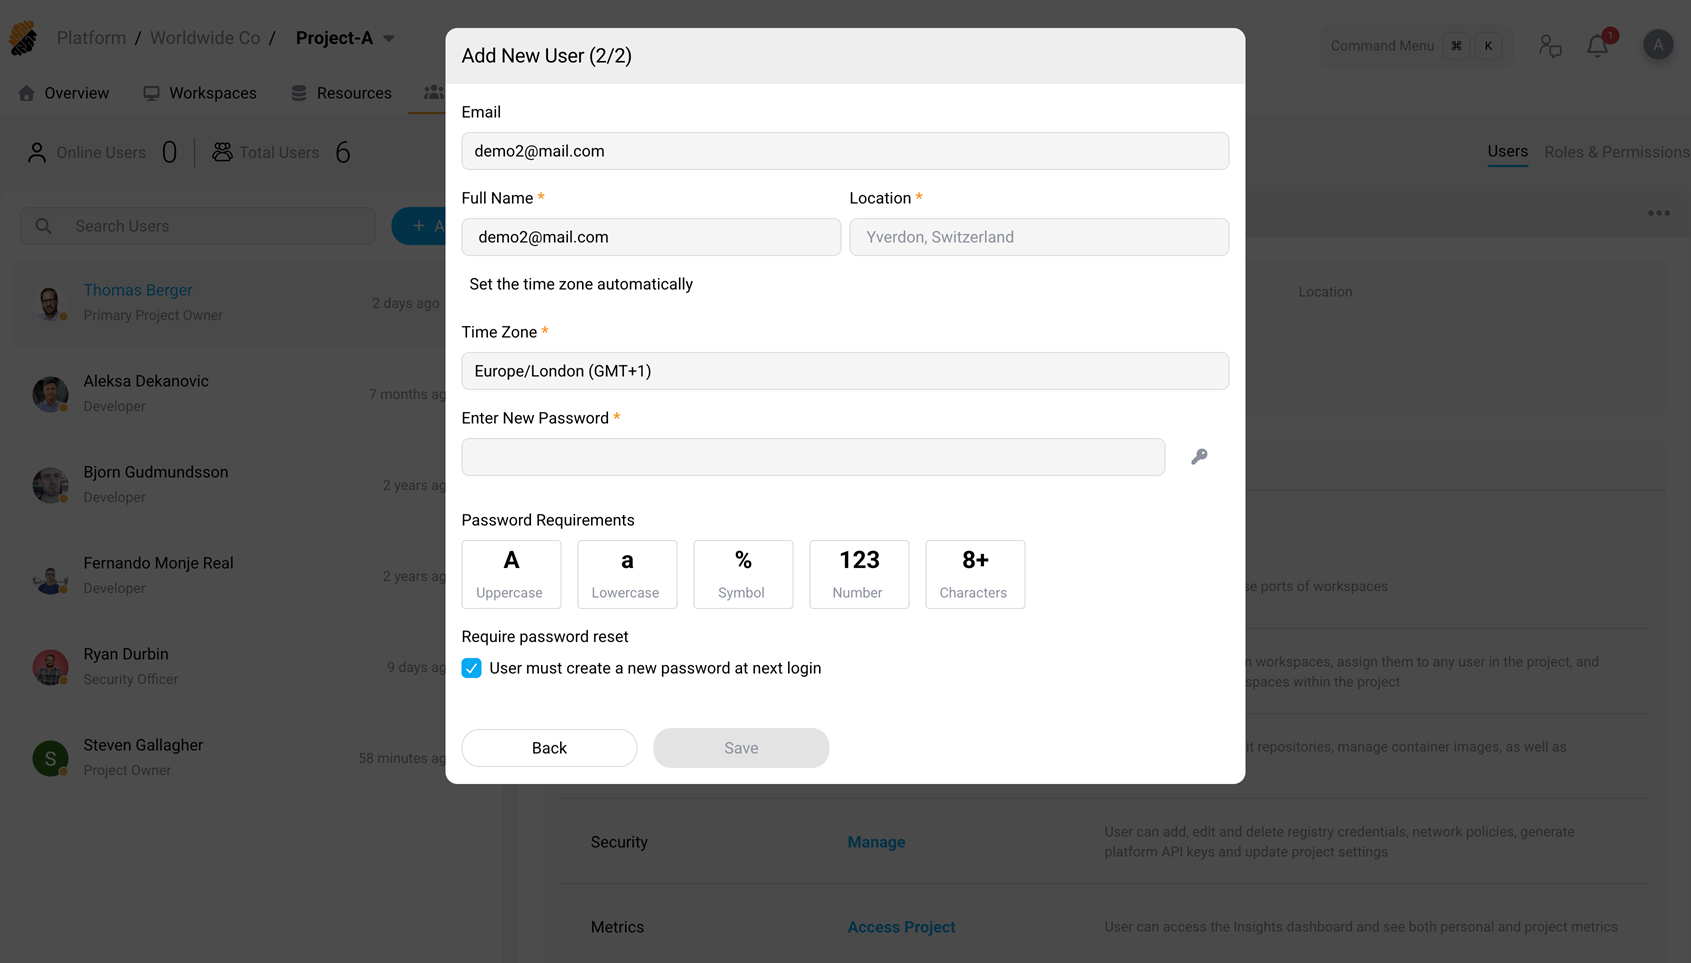Click the Location input field

tap(1039, 237)
